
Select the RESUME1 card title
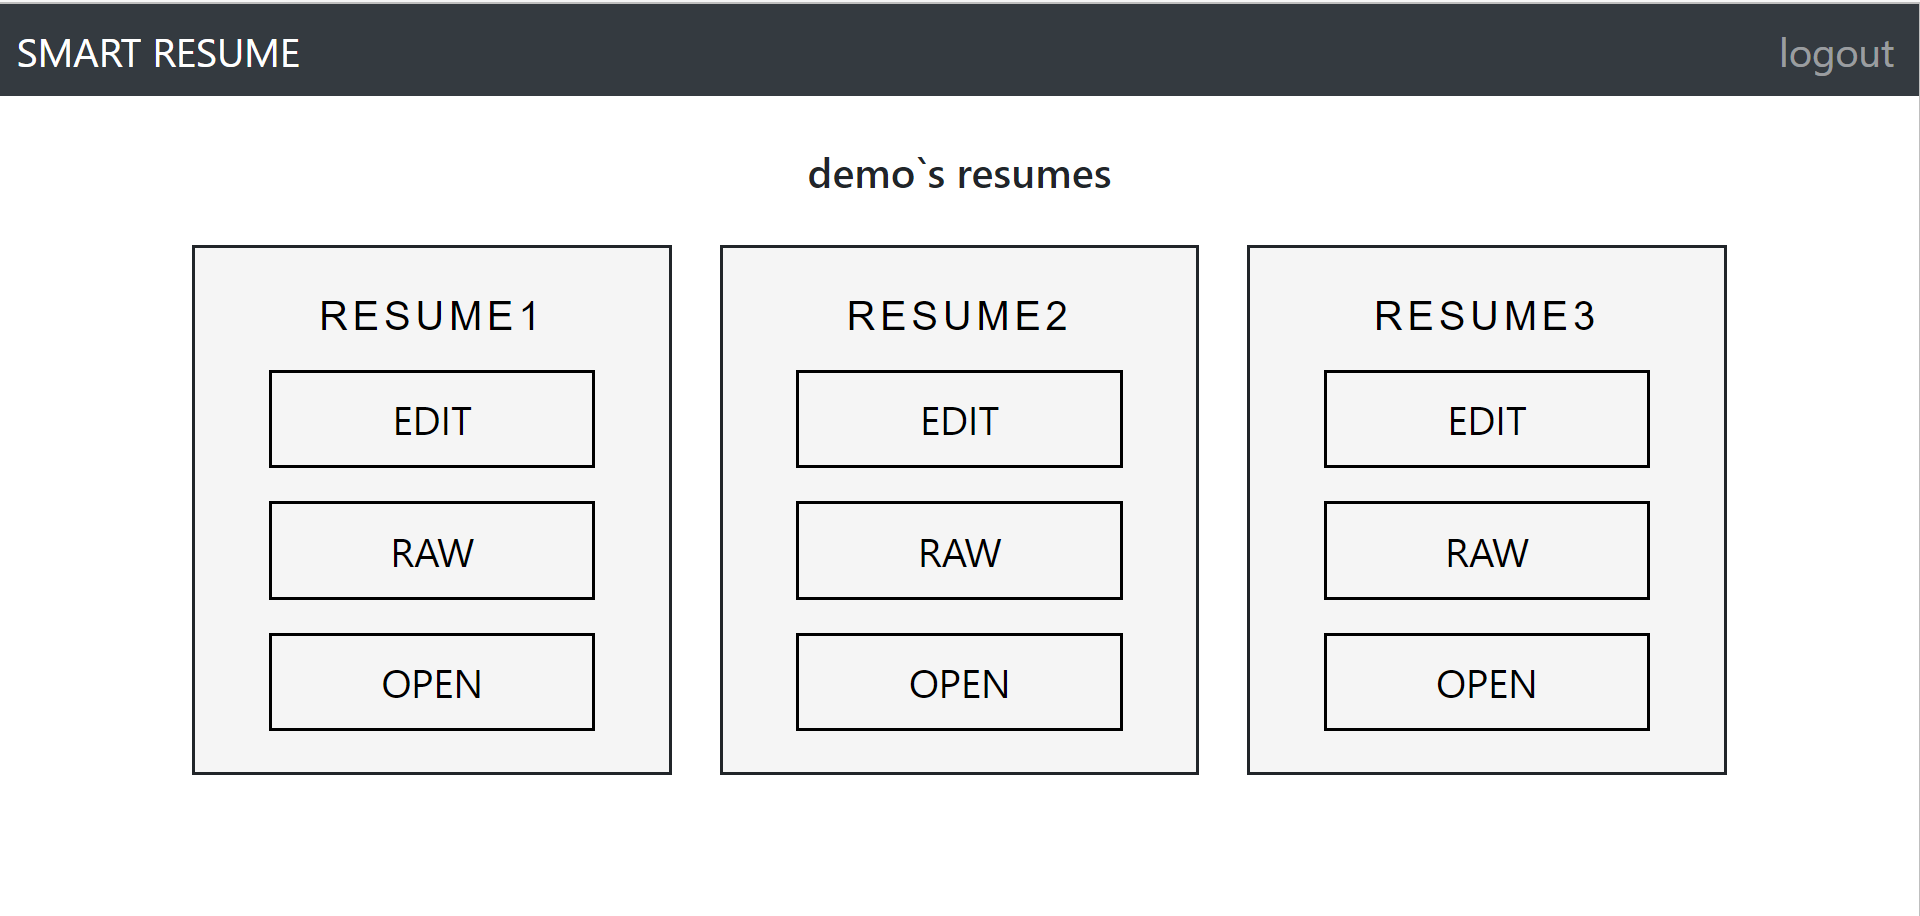pos(431,316)
